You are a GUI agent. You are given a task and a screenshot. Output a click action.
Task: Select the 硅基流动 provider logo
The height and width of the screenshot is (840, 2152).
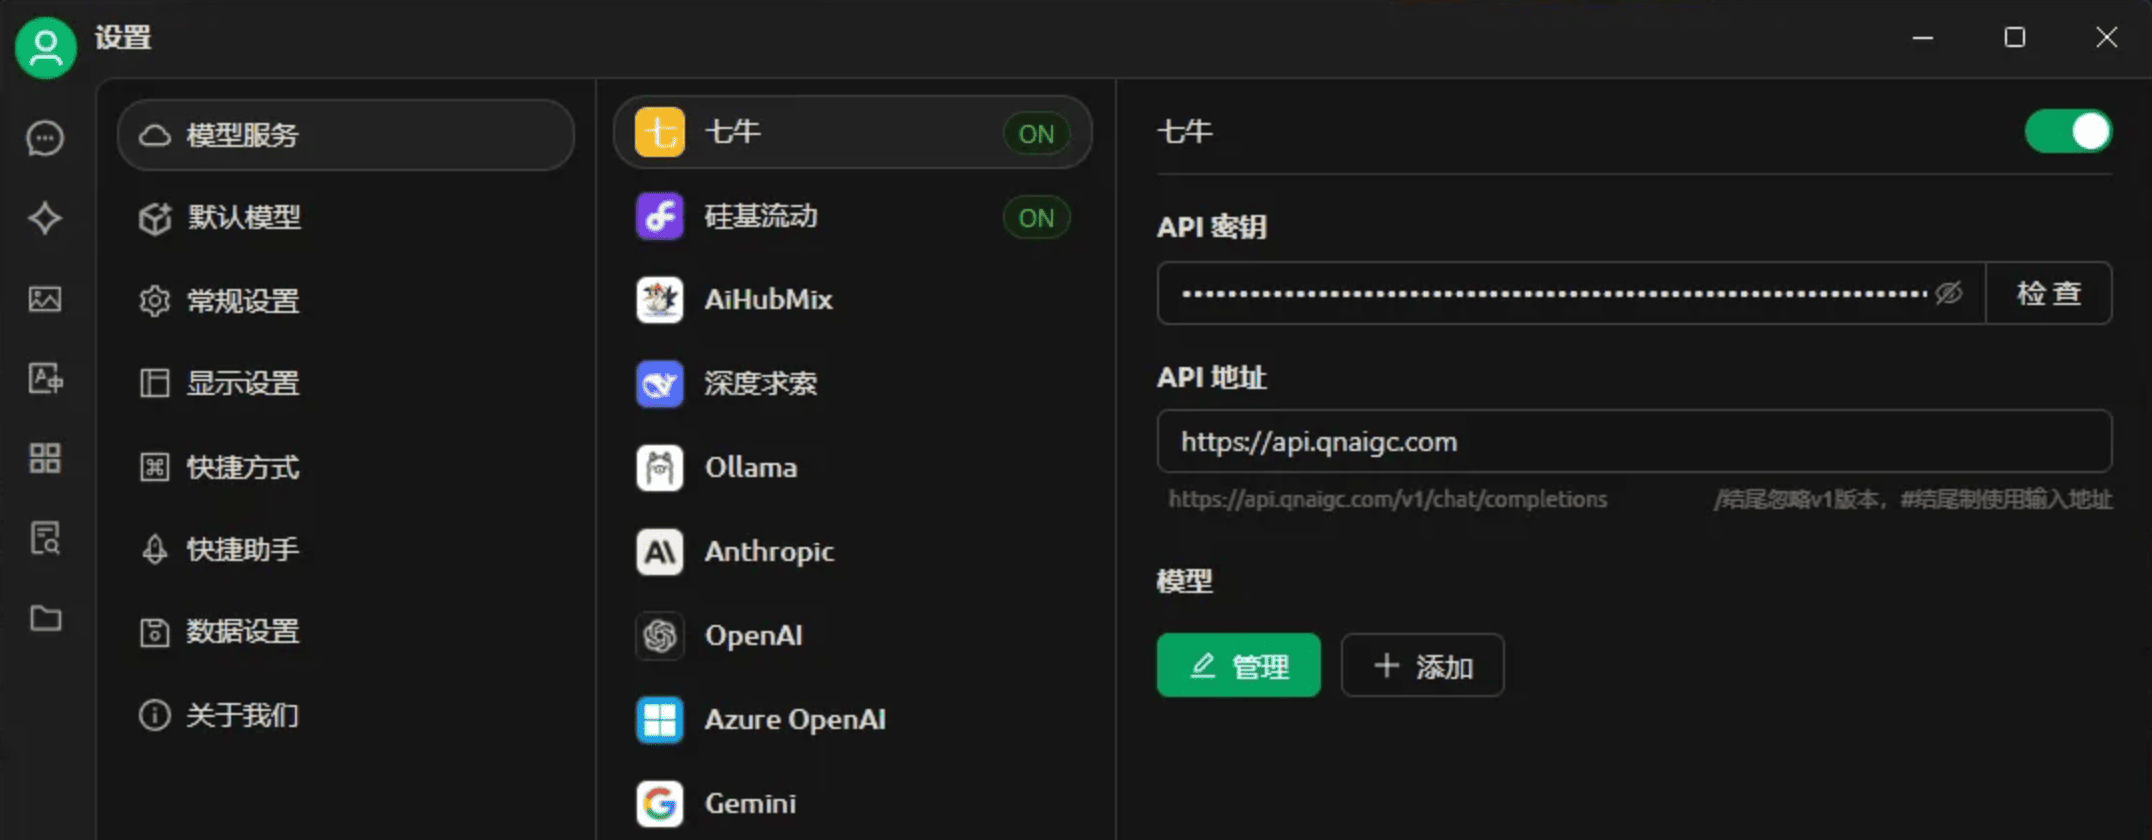coord(660,216)
